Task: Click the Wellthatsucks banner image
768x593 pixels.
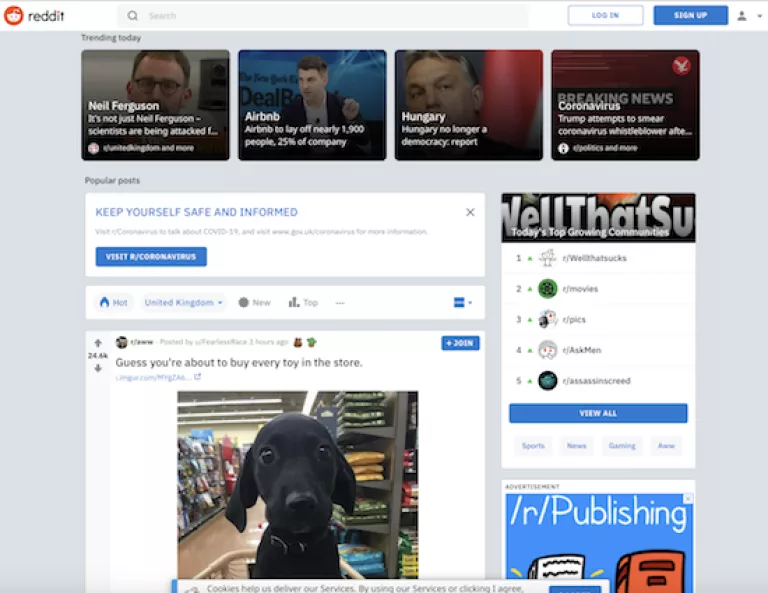Action: [598, 217]
